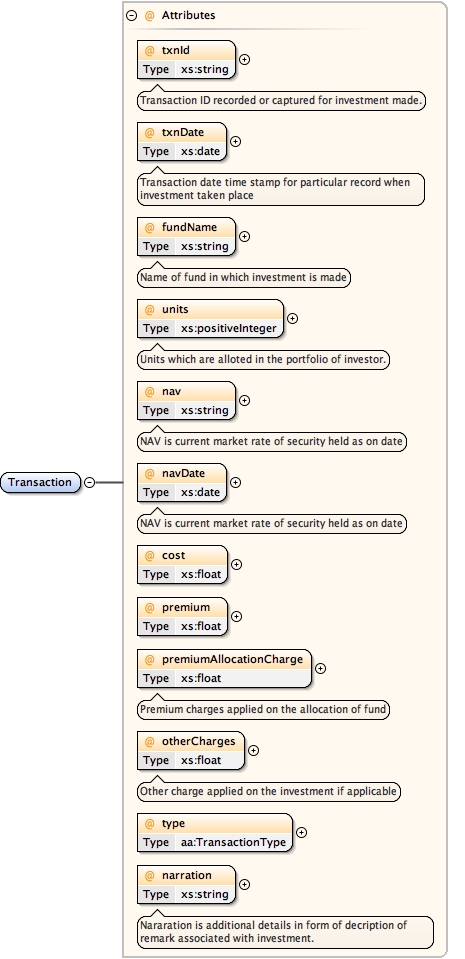Screen dimensions: 465x959
Task: Click the plus icon beside type attribute
Action: 301,832
